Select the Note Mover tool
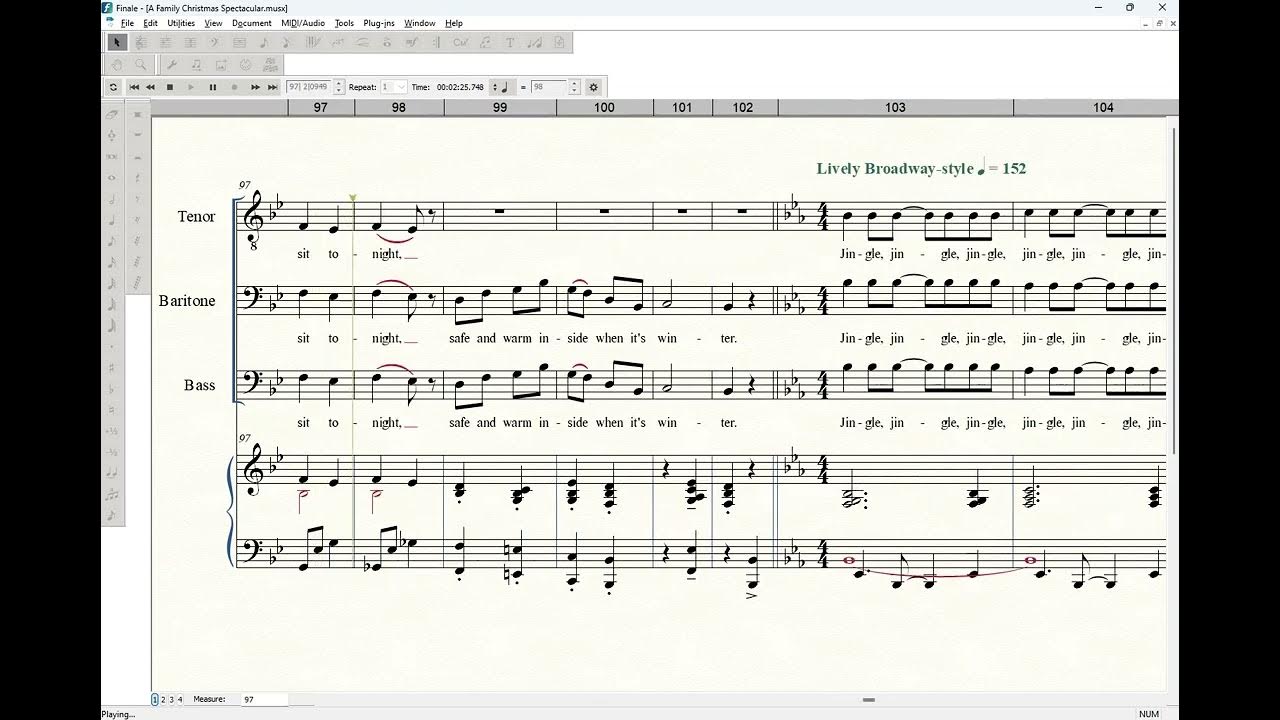 click(196, 65)
